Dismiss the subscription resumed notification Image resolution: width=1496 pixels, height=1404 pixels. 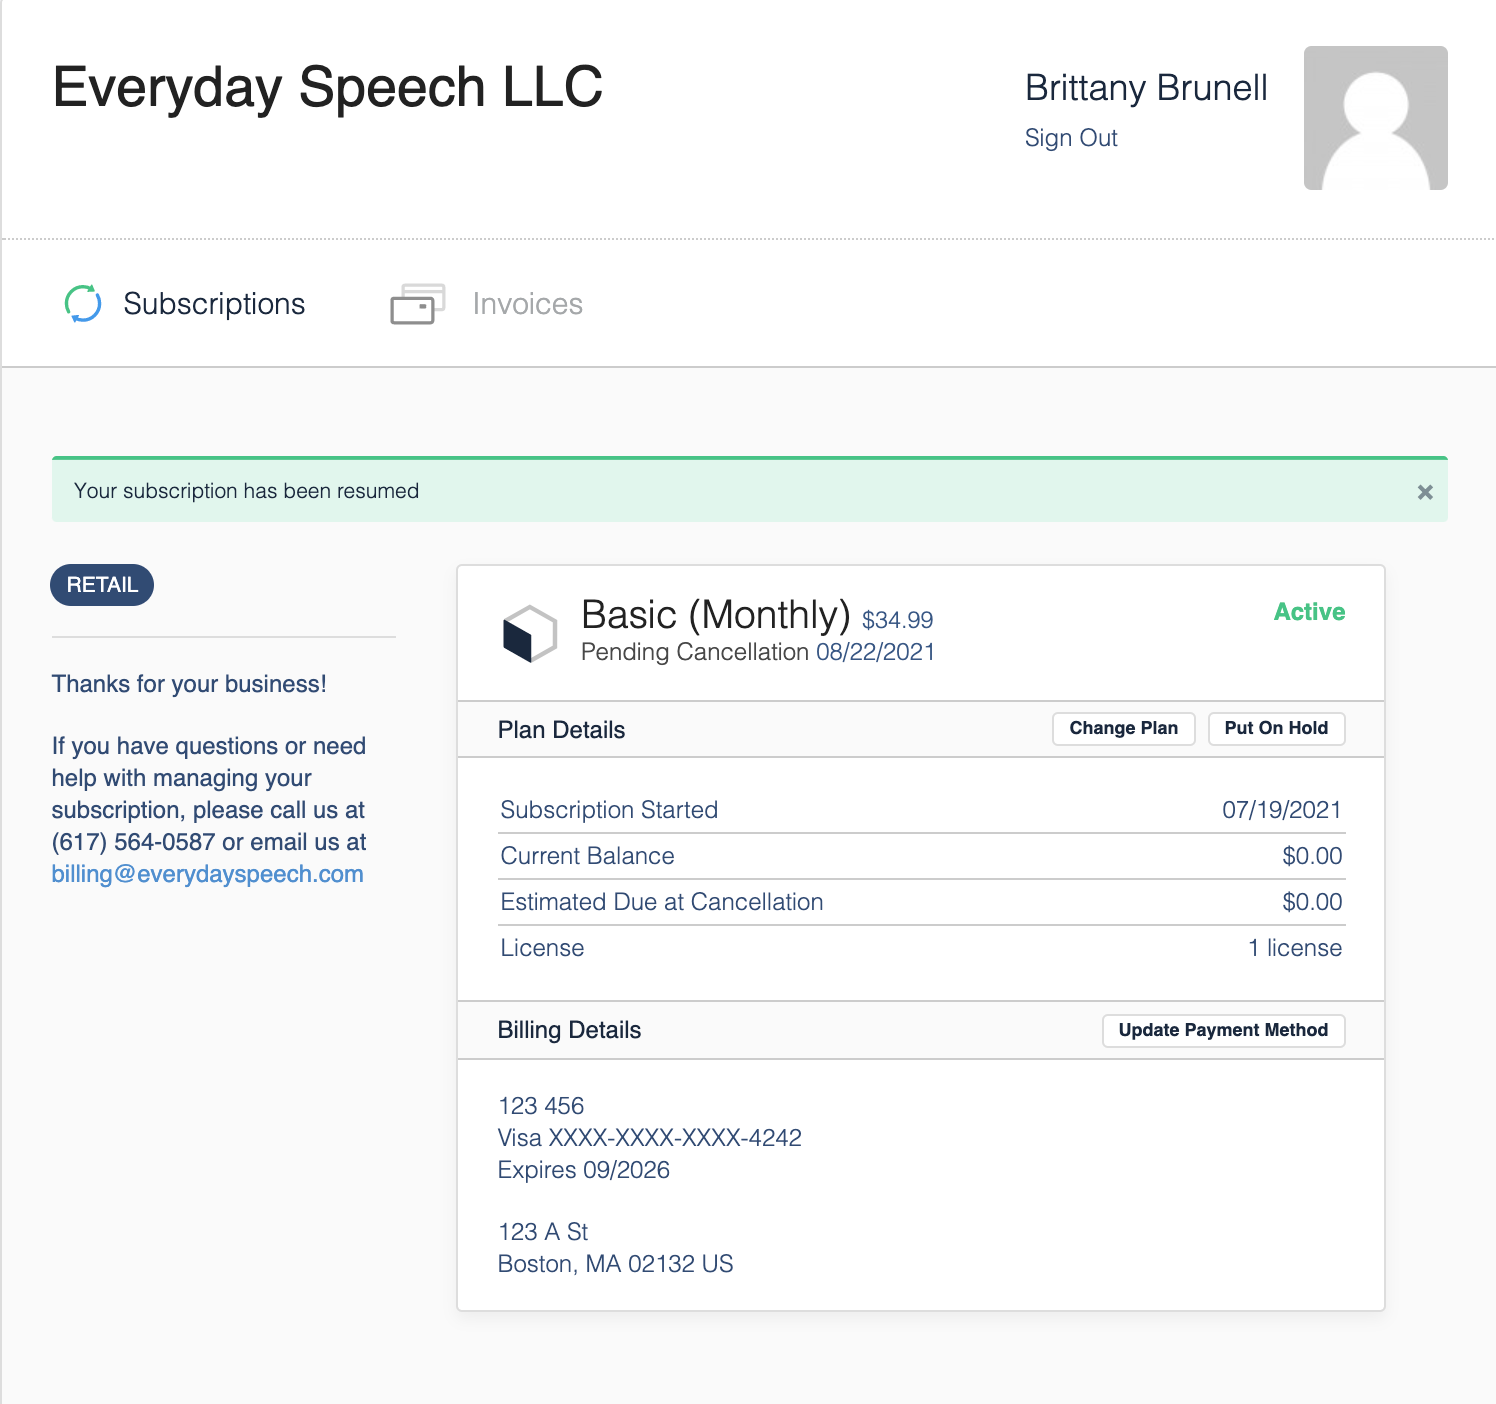1425,492
